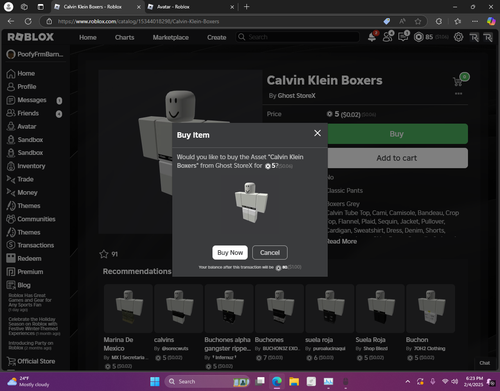Screen dimensions: 500x391
Task: Open the settings gear icon
Action: [459, 37]
